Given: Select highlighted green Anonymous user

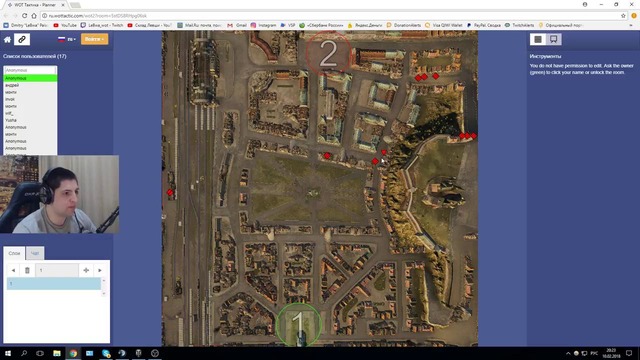Looking at the screenshot, I should 30,78.
